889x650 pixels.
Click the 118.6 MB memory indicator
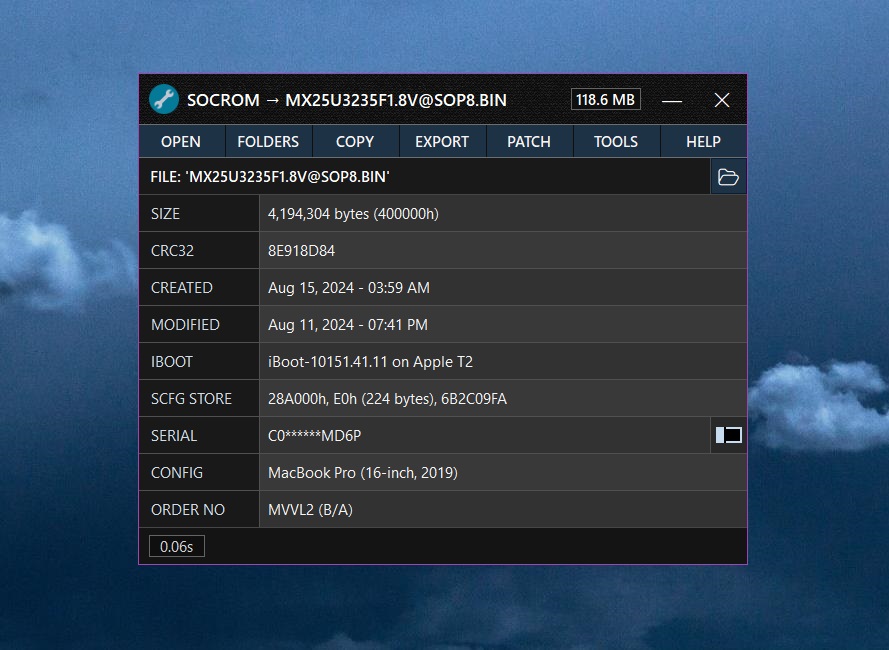click(x=606, y=99)
